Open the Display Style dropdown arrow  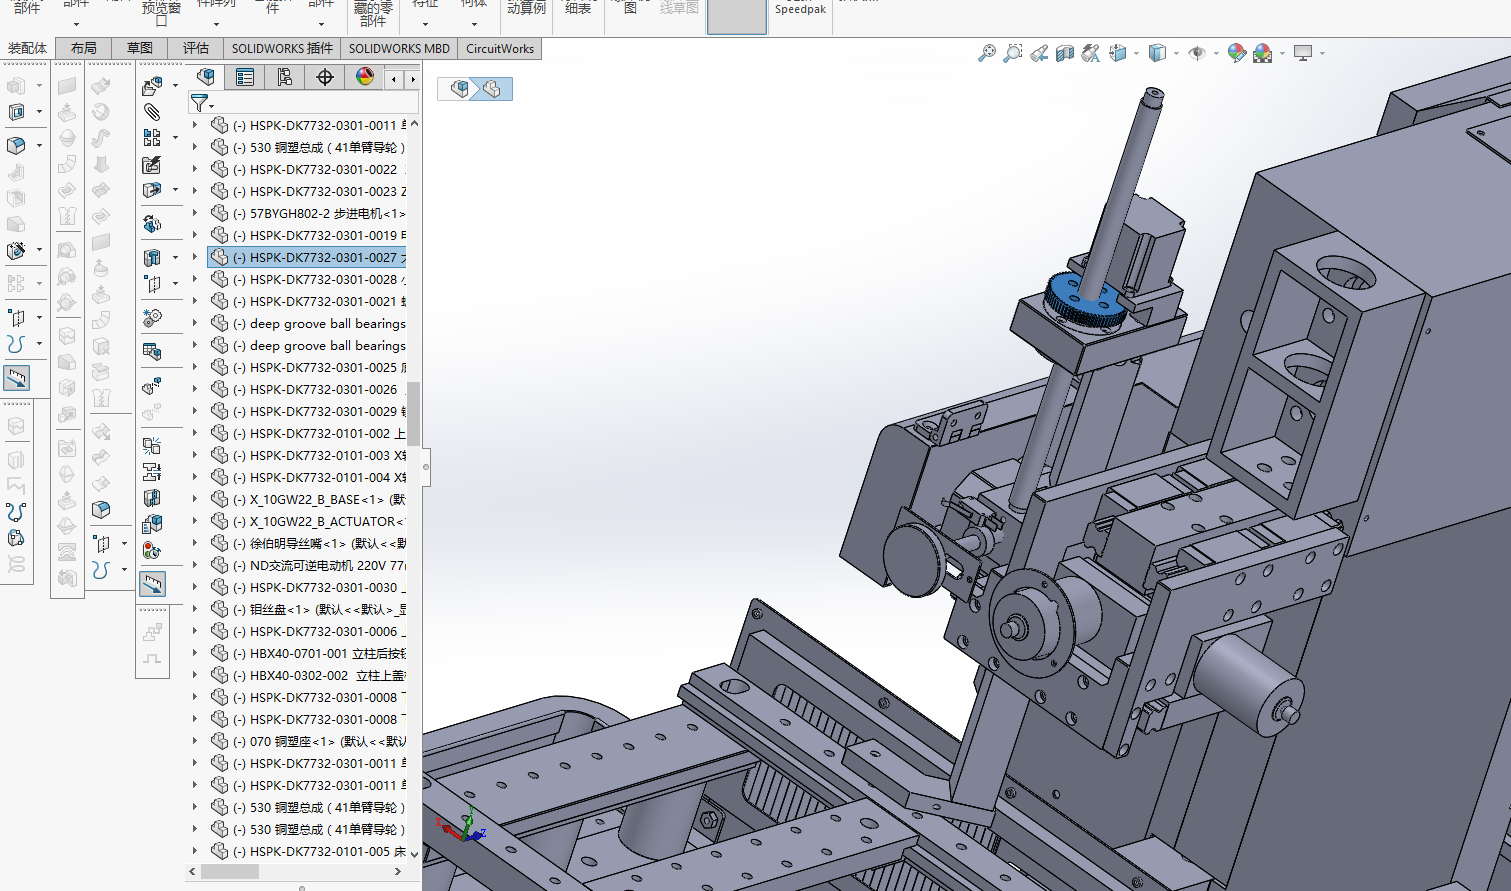click(x=1176, y=54)
